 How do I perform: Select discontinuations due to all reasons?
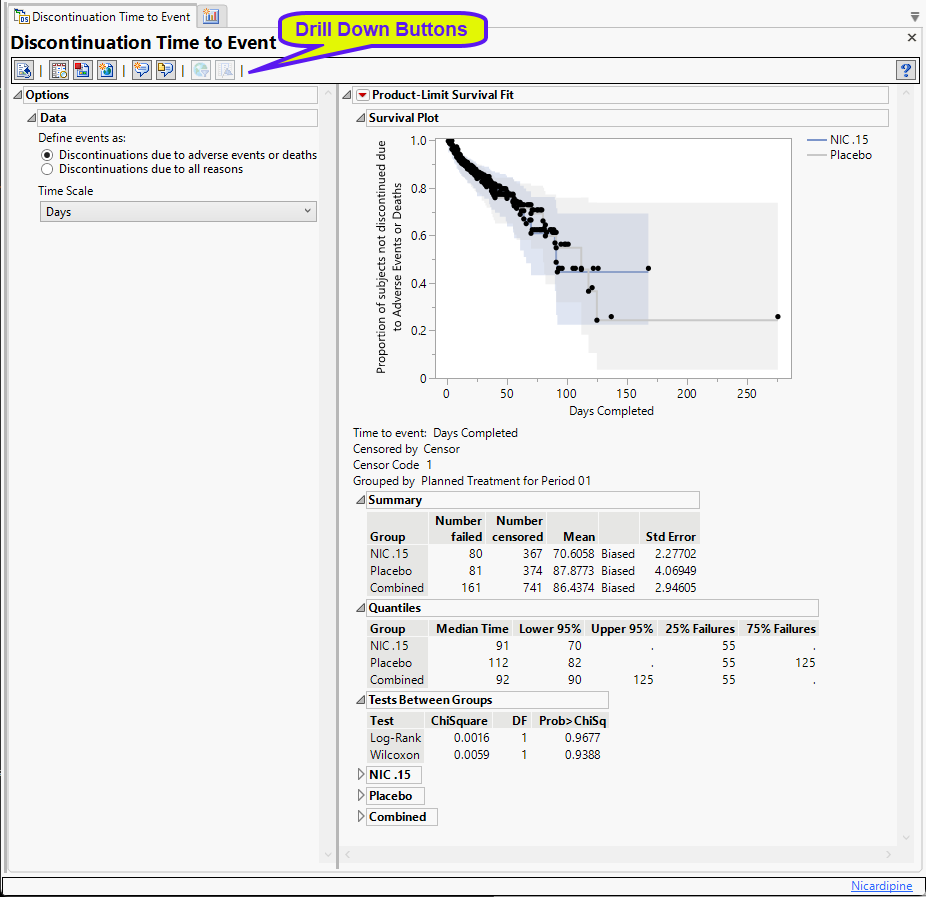point(47,169)
